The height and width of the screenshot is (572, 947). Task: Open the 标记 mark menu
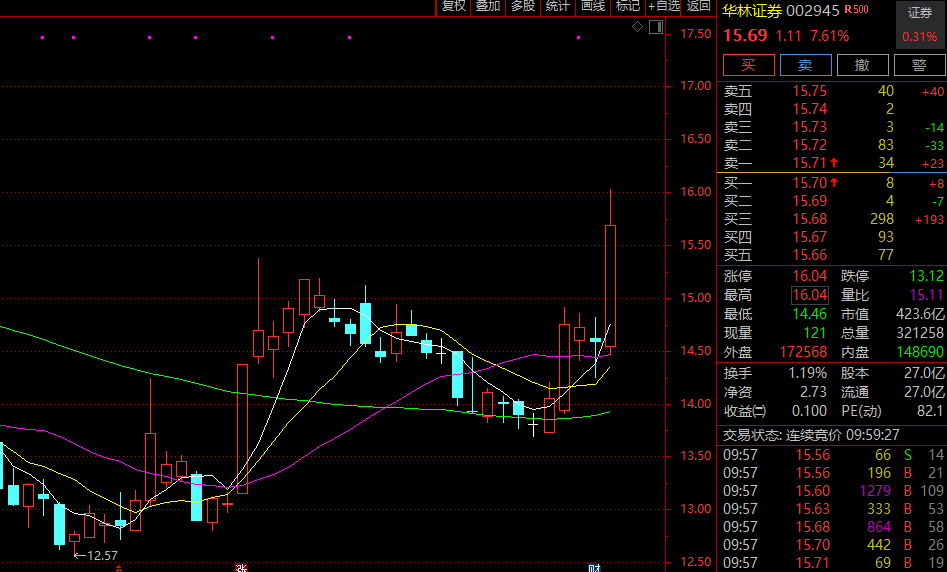point(628,7)
